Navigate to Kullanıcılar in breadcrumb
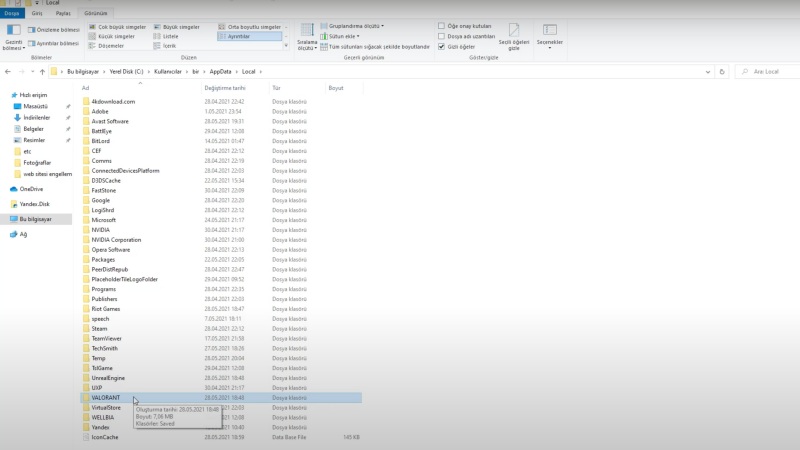 click(x=168, y=71)
